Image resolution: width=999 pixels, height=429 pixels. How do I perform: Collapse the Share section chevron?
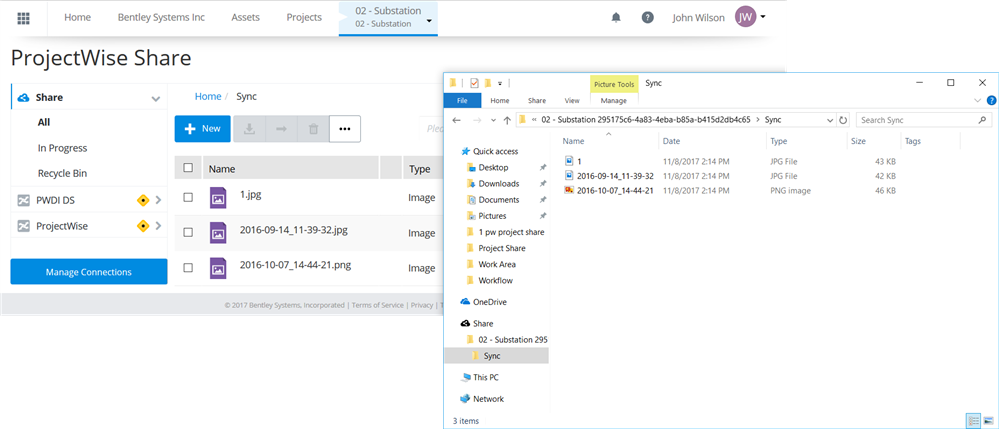(x=155, y=99)
